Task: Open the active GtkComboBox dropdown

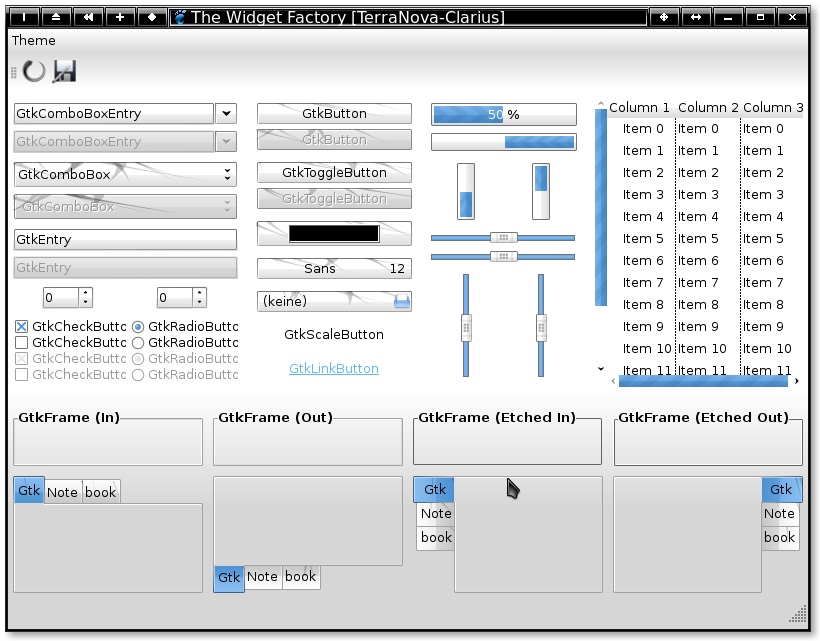Action: (x=125, y=175)
